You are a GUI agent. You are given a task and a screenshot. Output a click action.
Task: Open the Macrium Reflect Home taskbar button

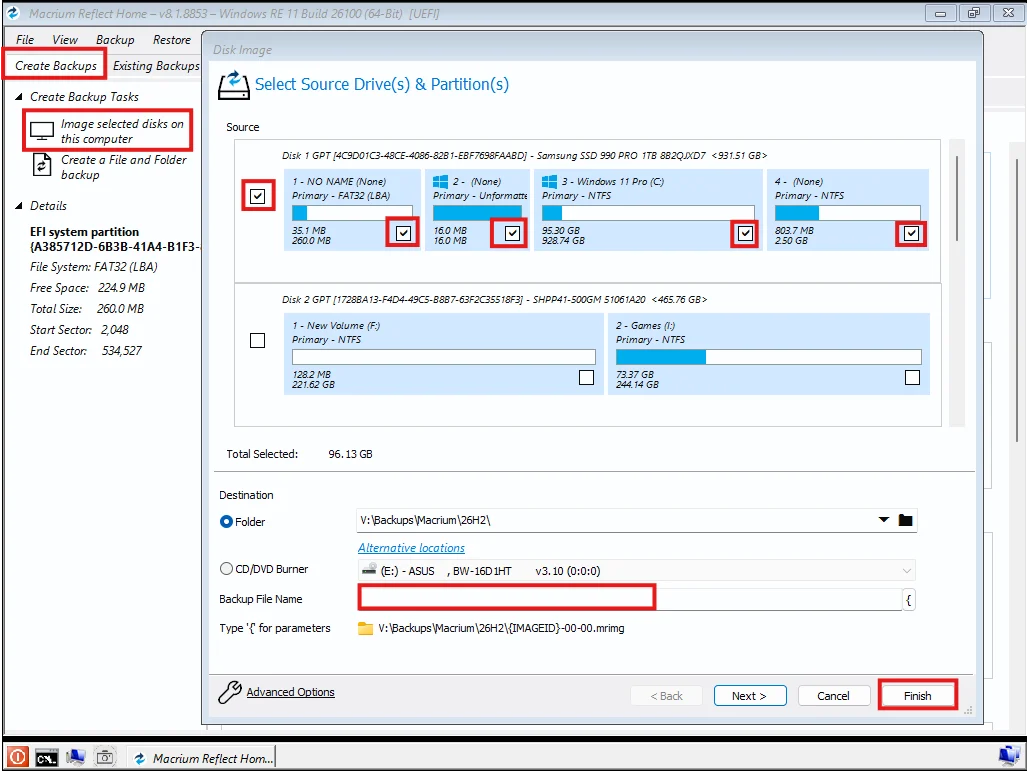tap(202, 758)
